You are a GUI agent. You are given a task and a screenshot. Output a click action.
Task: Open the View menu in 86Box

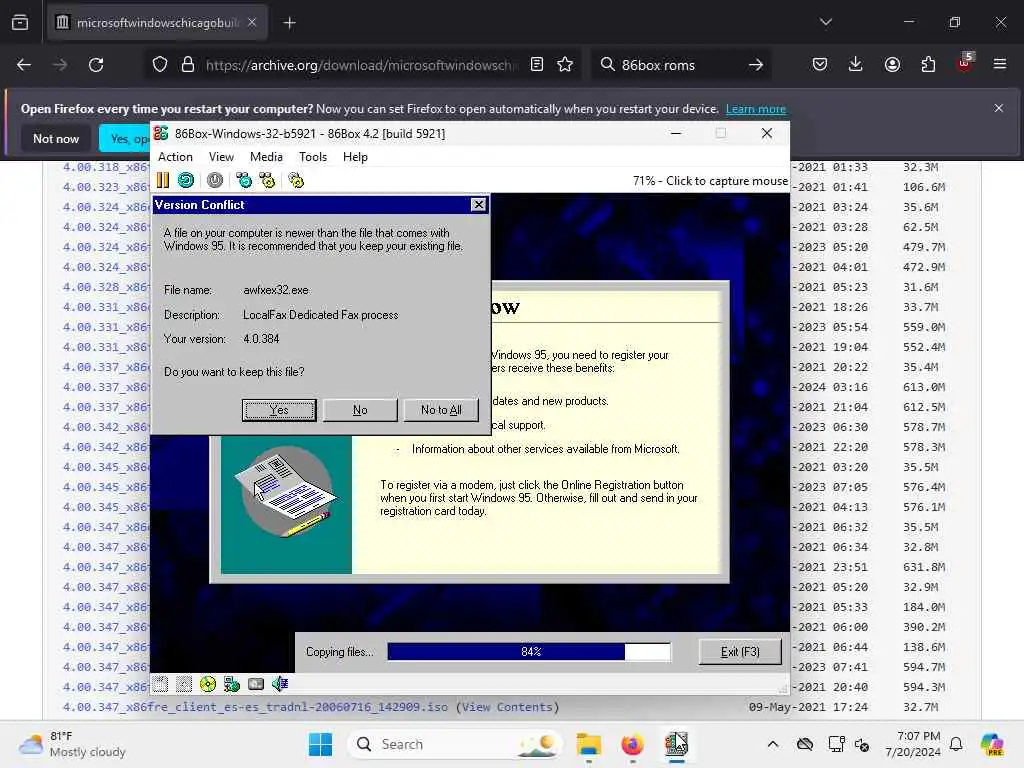[x=221, y=157]
